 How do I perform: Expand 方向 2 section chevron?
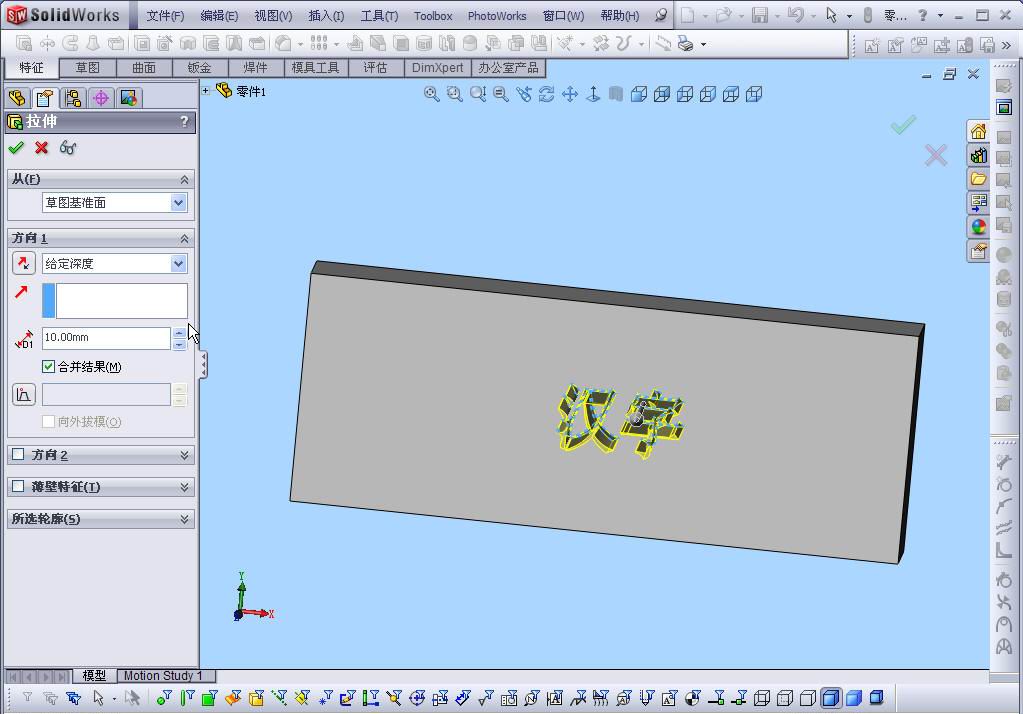185,455
